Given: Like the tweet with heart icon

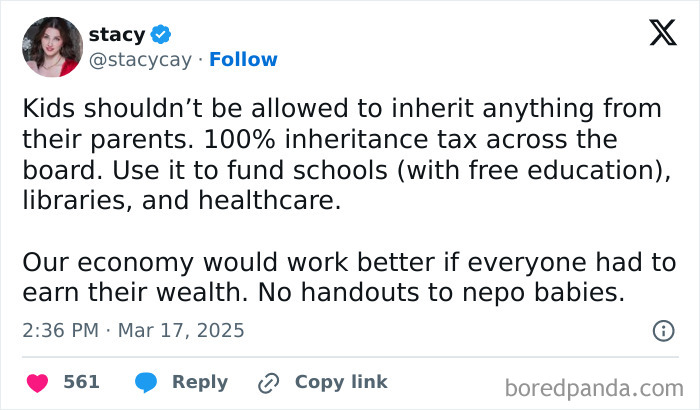Looking at the screenshot, I should tap(37, 382).
